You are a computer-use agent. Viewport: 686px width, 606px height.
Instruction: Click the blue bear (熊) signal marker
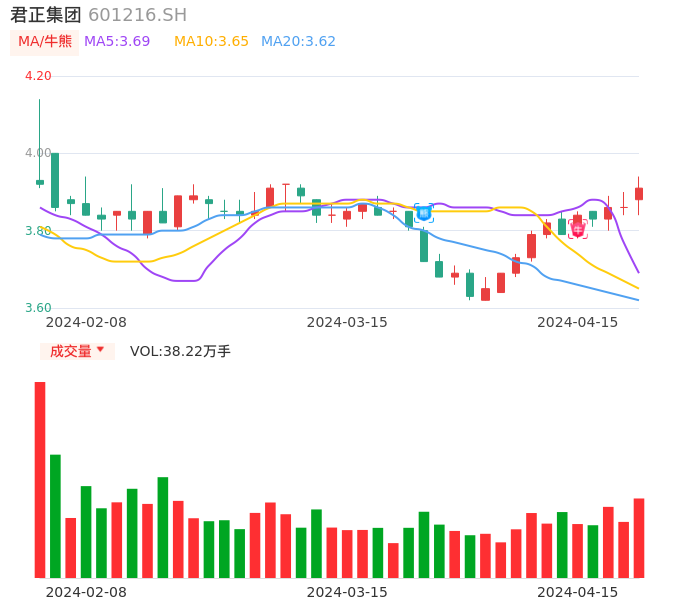(x=423, y=212)
